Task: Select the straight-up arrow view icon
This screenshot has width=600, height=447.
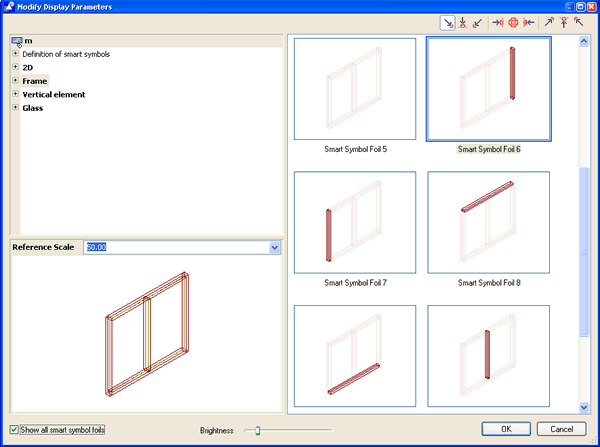Action: pyautogui.click(x=564, y=23)
